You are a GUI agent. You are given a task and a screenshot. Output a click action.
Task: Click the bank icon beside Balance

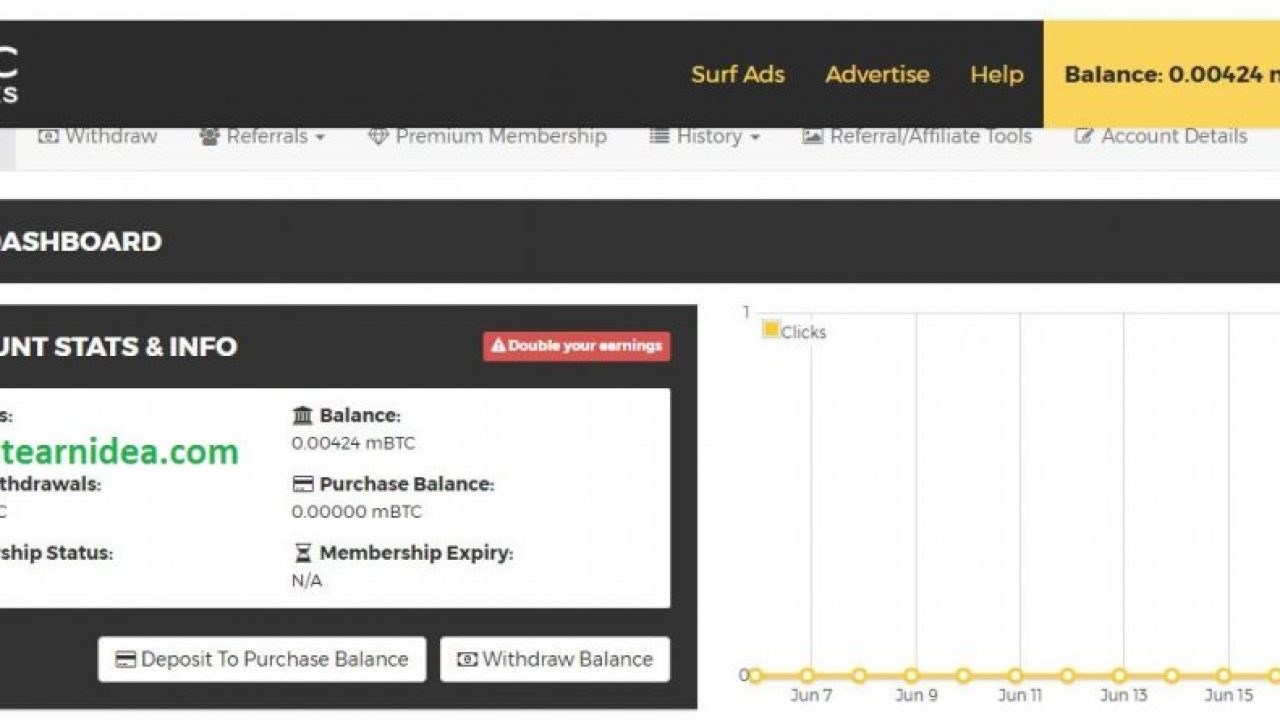tap(302, 415)
